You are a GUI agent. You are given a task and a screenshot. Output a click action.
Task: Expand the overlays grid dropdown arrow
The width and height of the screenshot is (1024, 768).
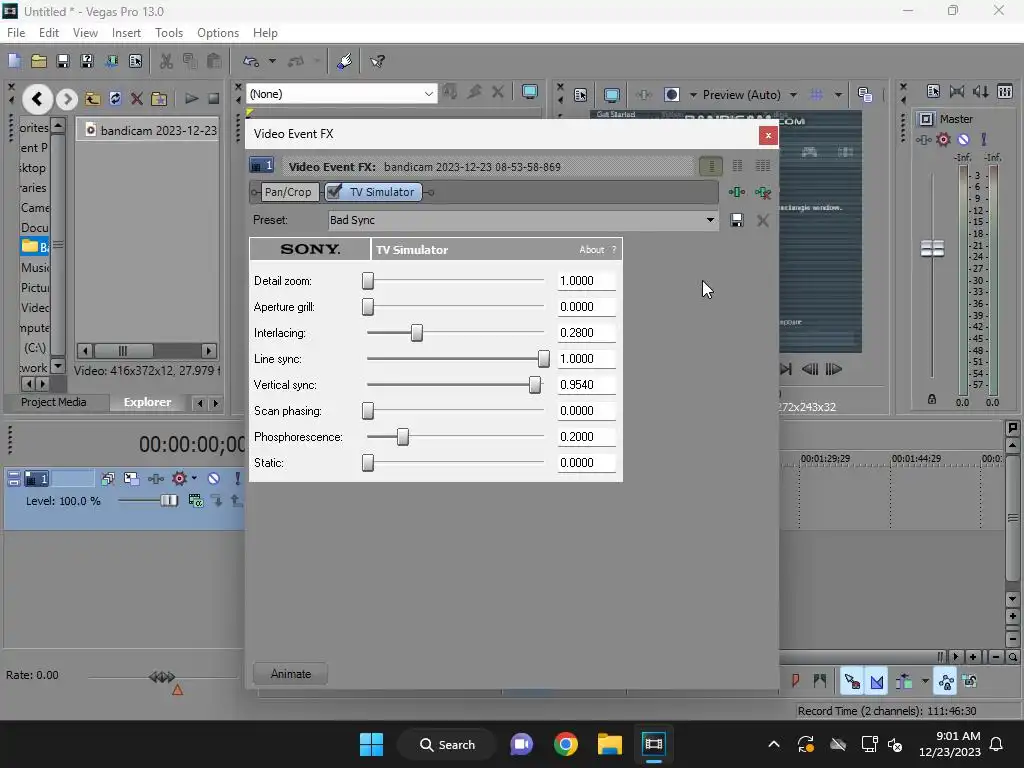[838, 95]
